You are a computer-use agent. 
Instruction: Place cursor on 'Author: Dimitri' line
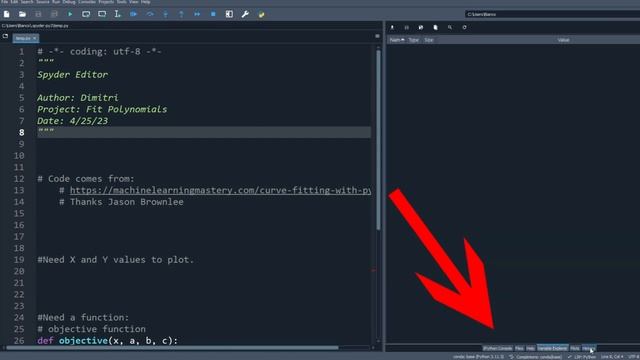pos(78,98)
